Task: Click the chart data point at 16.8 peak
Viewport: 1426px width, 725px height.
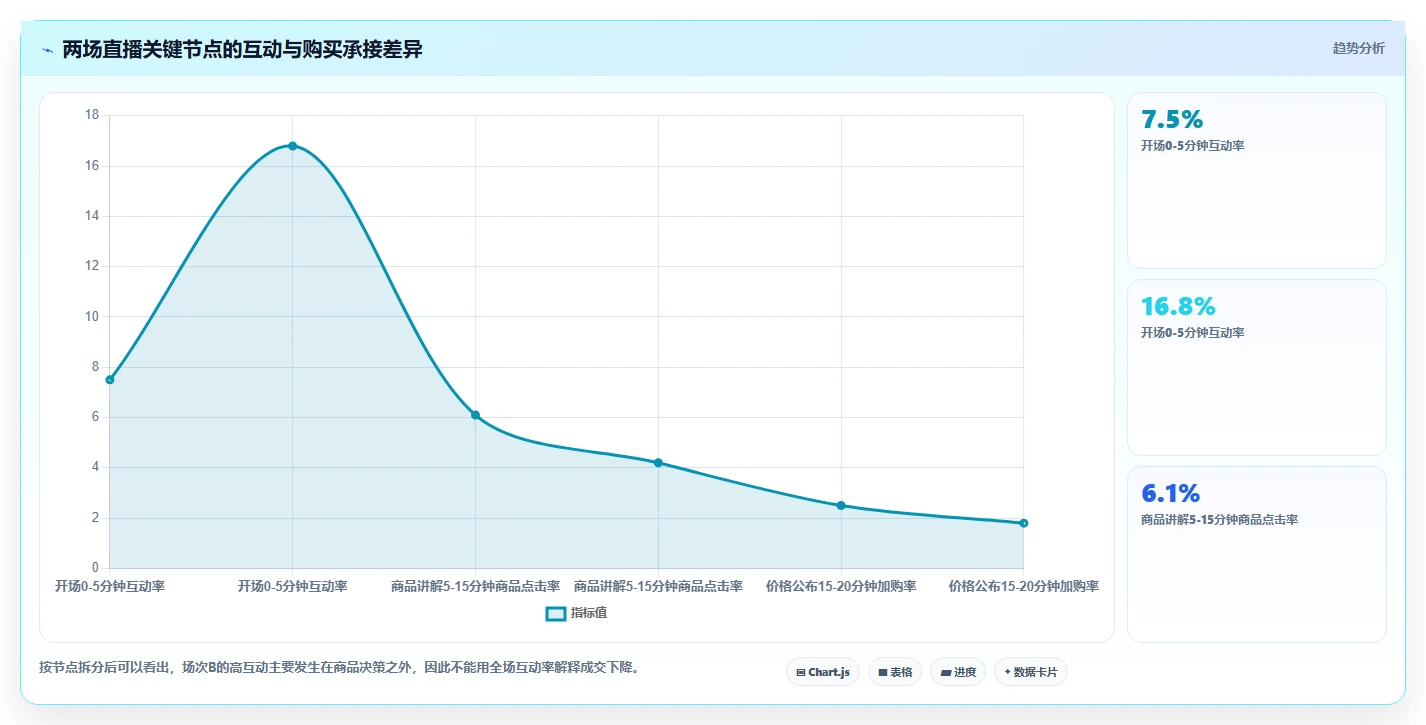Action: (x=292, y=146)
